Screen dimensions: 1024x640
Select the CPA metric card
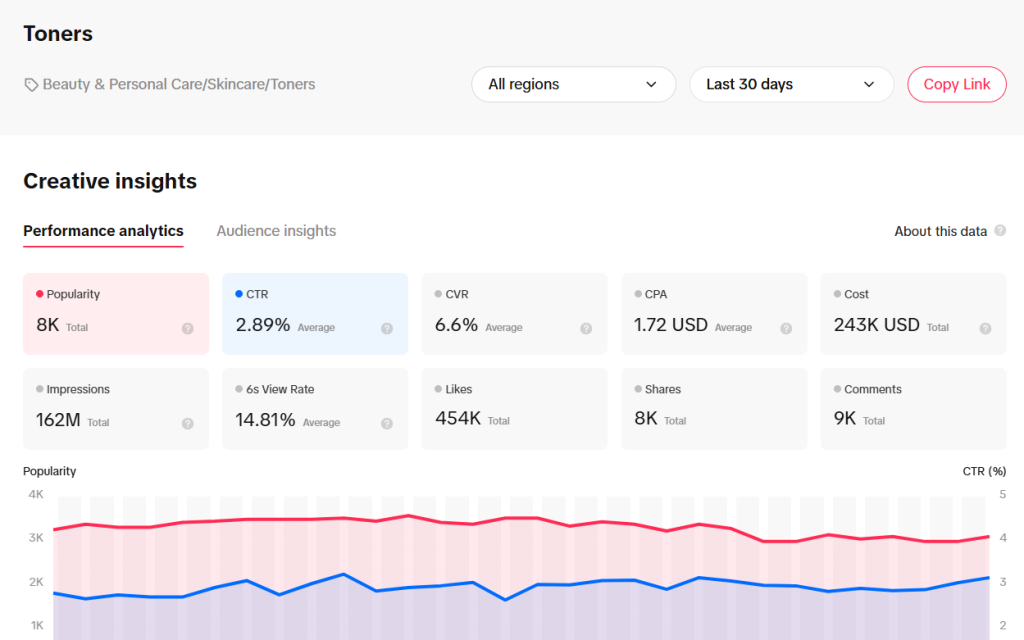[x=714, y=313]
